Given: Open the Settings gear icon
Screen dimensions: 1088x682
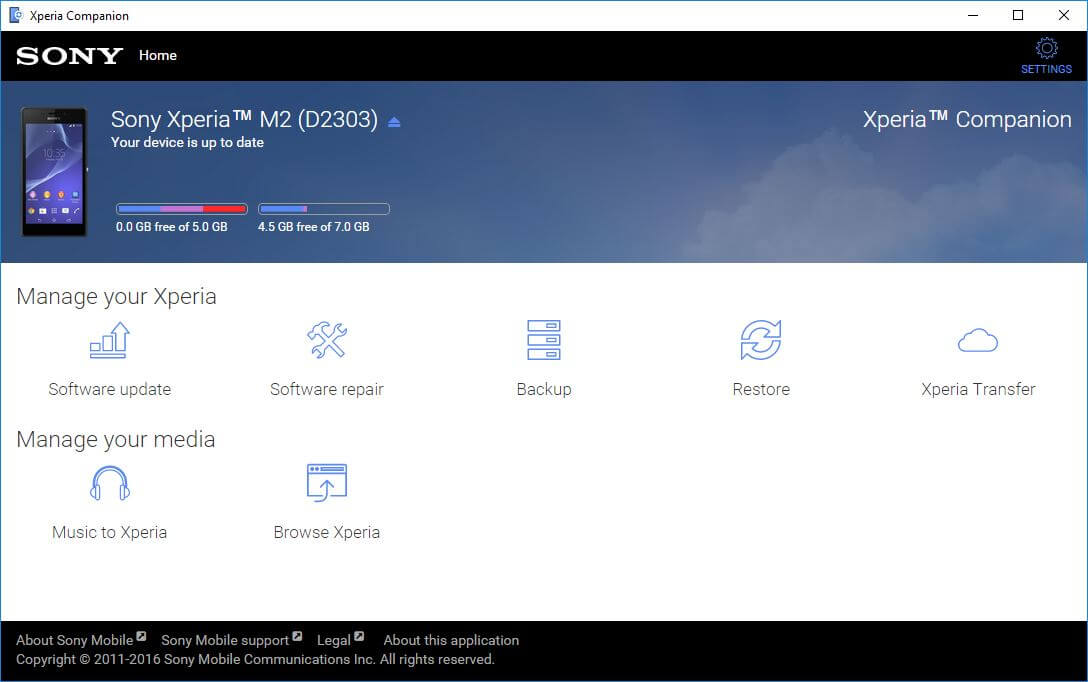Looking at the screenshot, I should pyautogui.click(x=1046, y=48).
